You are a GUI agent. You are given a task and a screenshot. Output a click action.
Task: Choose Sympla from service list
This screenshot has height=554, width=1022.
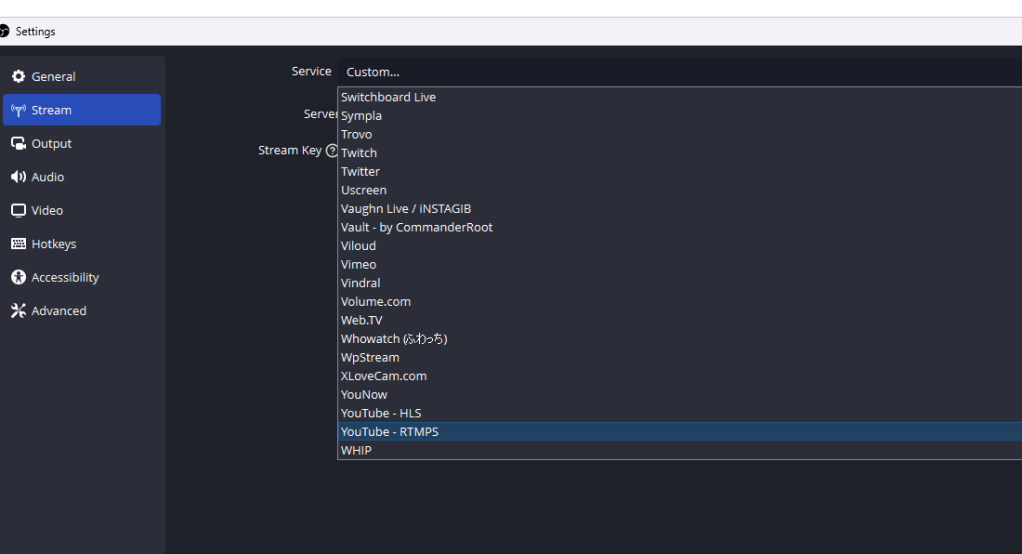pyautogui.click(x=680, y=115)
